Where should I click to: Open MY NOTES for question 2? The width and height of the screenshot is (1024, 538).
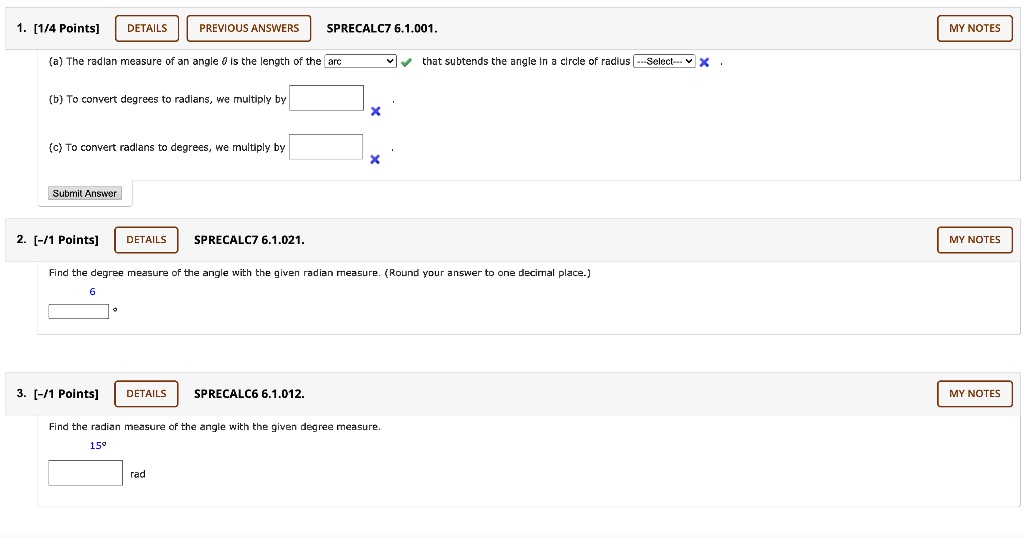(974, 240)
